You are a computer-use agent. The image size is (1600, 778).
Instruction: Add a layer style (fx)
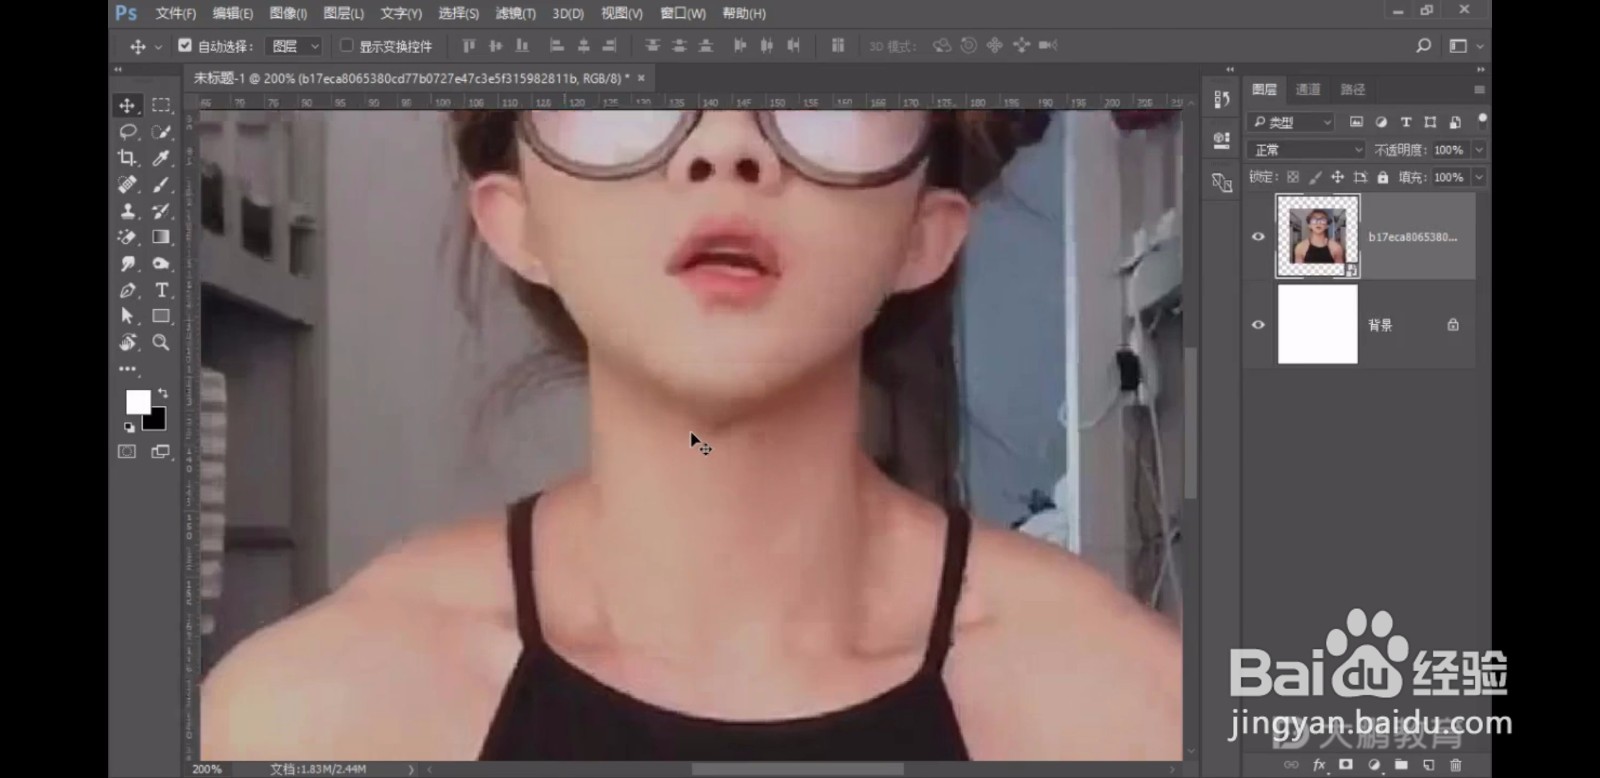pos(1319,765)
